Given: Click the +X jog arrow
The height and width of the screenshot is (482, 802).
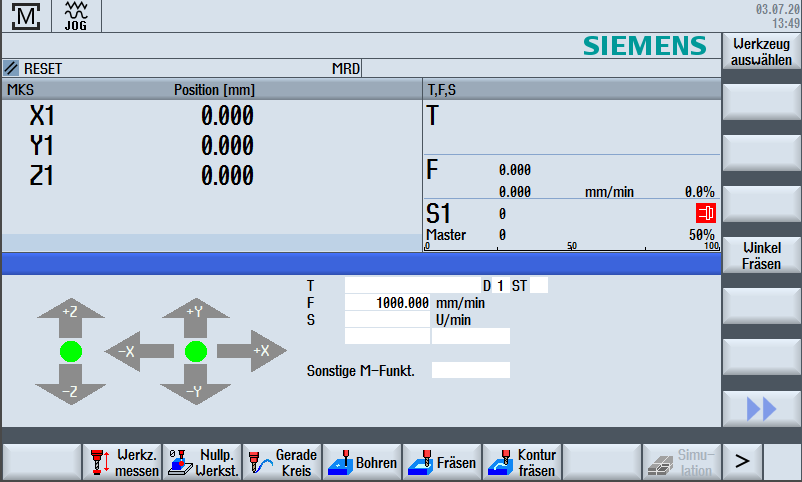Looking at the screenshot, I should pyautogui.click(x=252, y=351).
